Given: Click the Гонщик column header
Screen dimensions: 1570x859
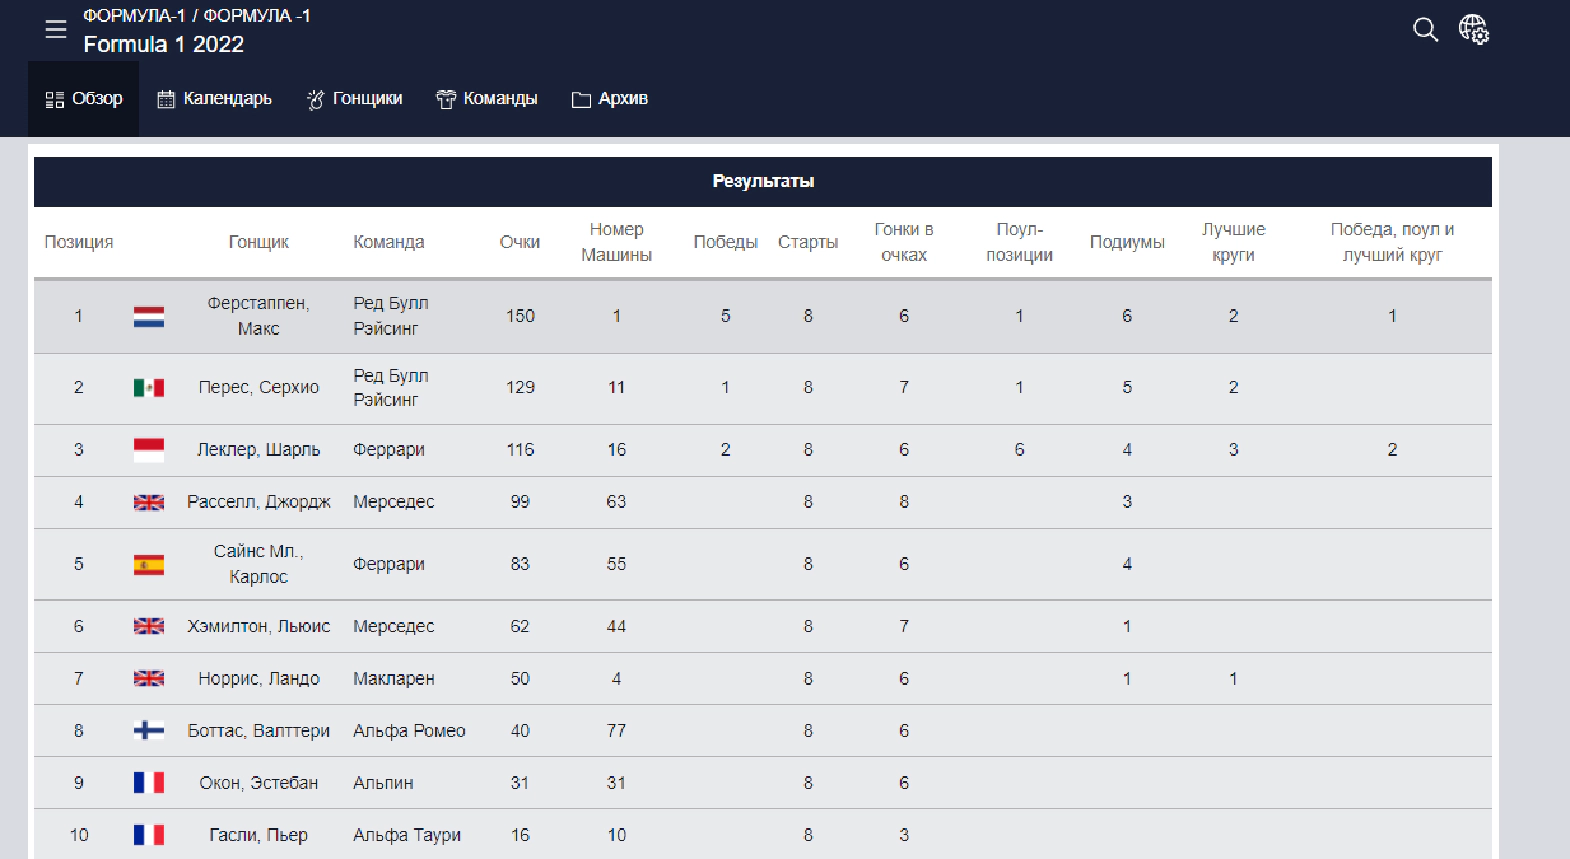Looking at the screenshot, I should click(x=258, y=242).
